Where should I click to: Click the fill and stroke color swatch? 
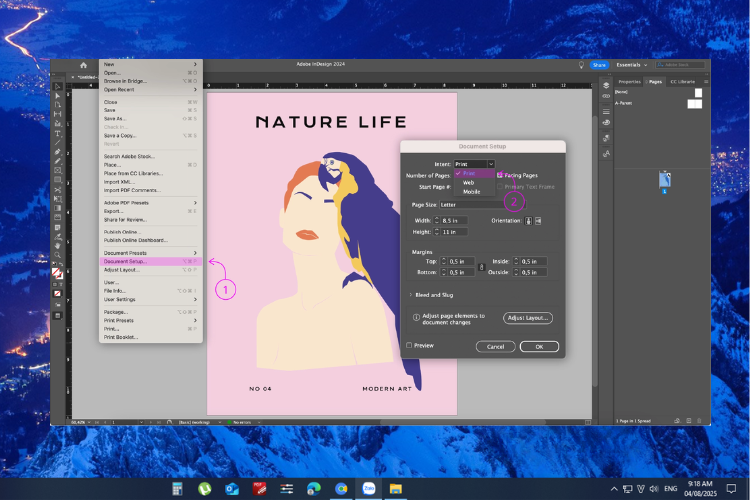pyautogui.click(x=57, y=273)
